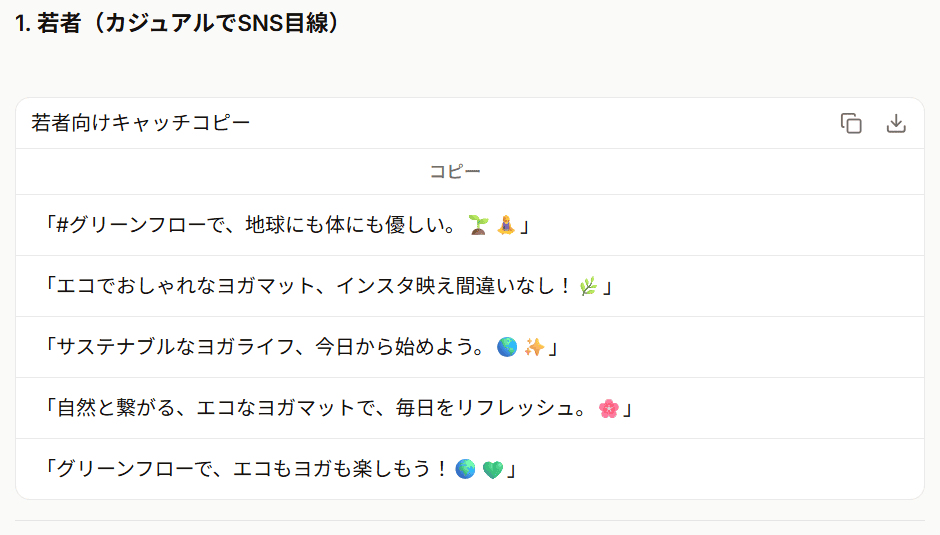Click the seedling emoji in first row
The width and height of the screenshot is (940, 535).
click(x=478, y=226)
